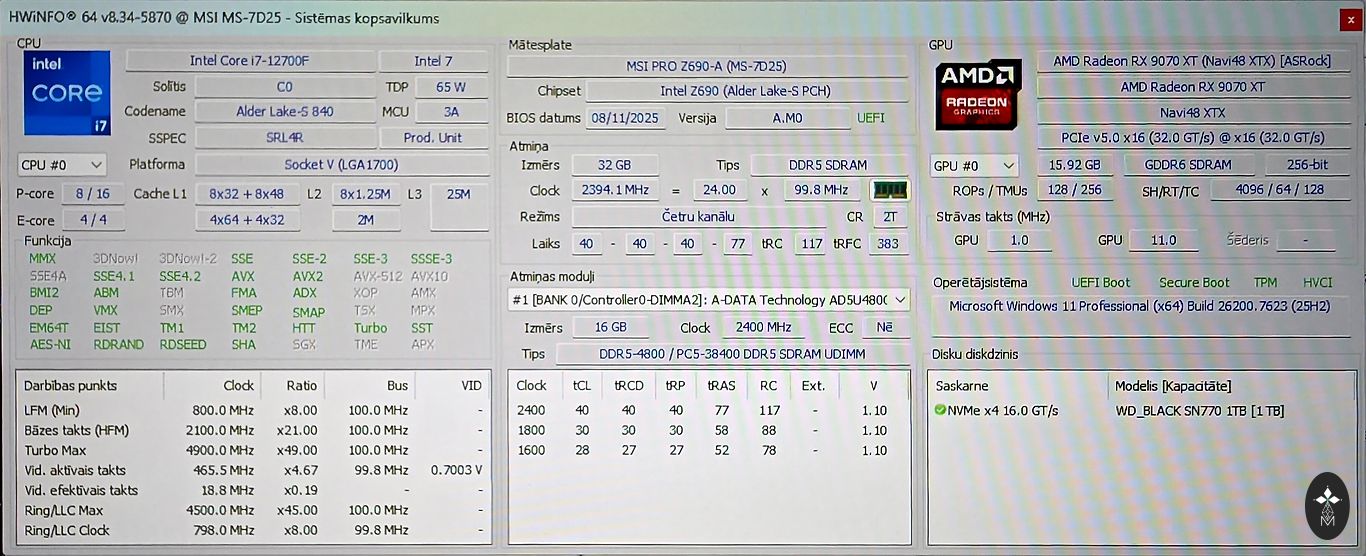Screen dimensions: 1366x556
Task: Select the WD_BLACK SN770 1TB drive row
Action: click(1199, 411)
